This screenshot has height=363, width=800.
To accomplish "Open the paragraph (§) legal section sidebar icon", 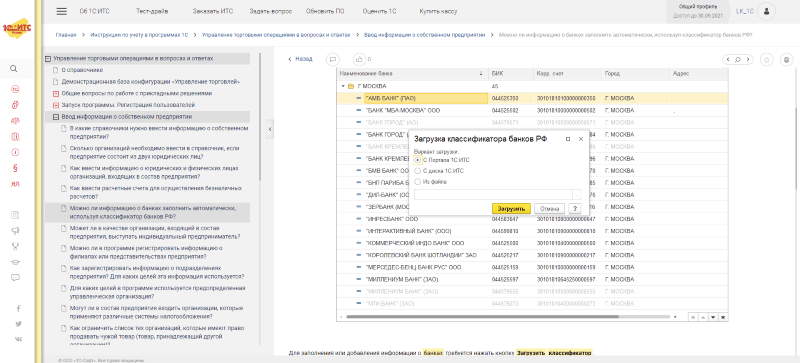I will (x=15, y=168).
